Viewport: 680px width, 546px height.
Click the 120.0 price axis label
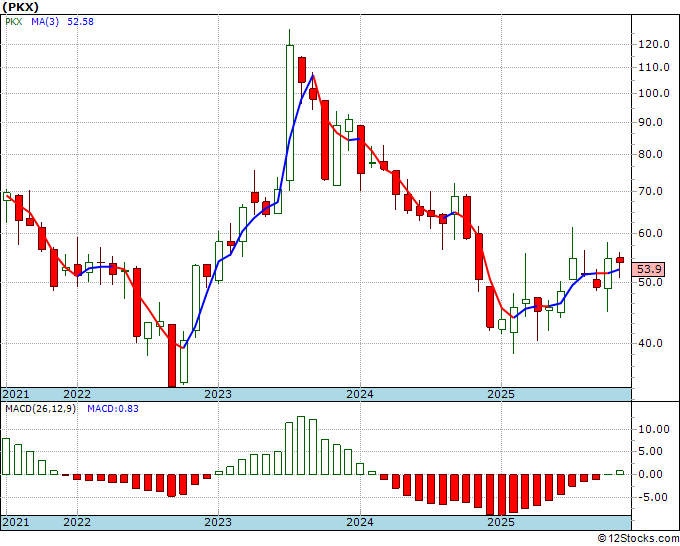click(654, 44)
